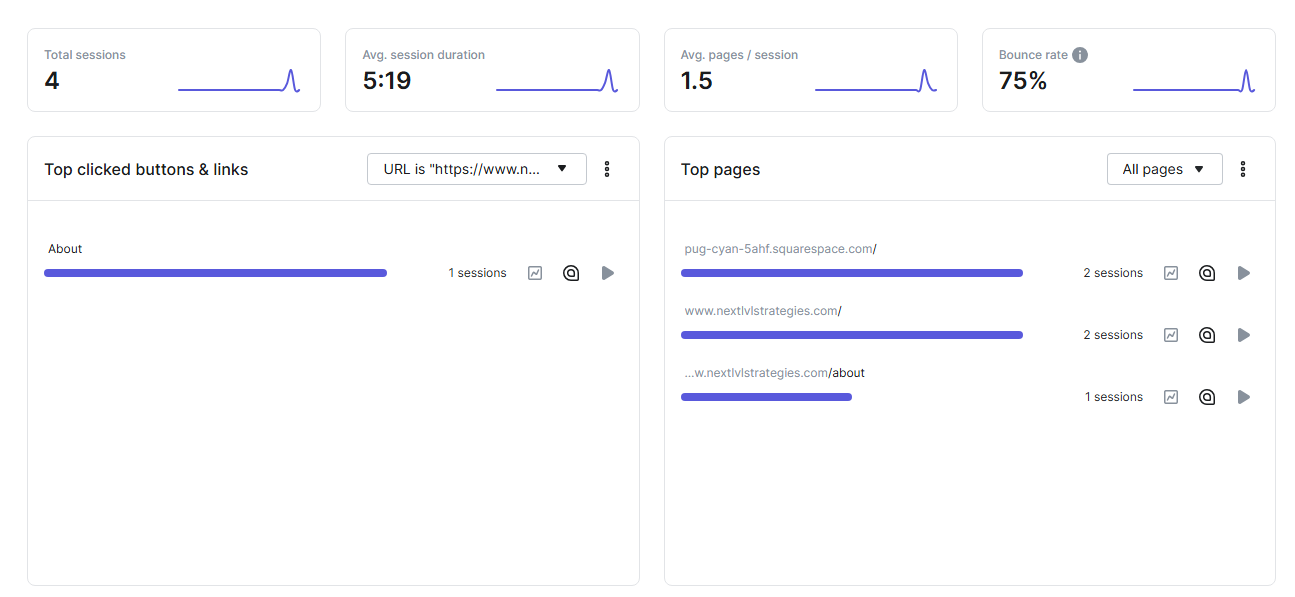
Task: Open trend chart for /about page
Action: click(1171, 397)
